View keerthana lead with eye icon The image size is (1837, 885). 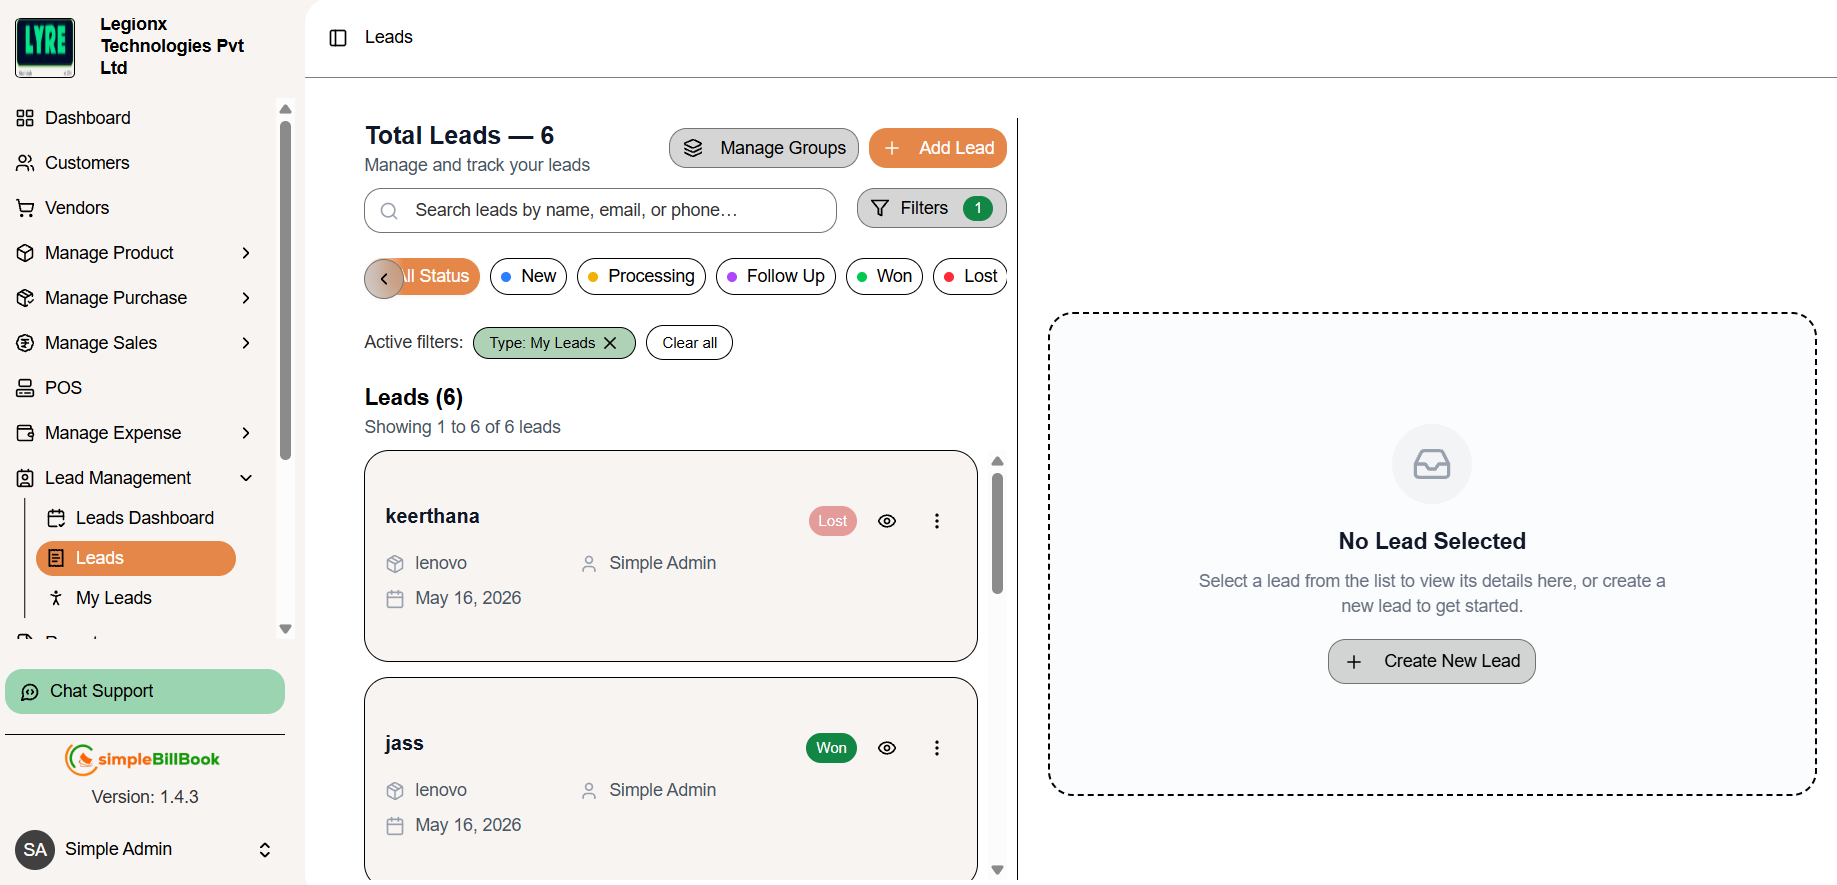click(887, 521)
